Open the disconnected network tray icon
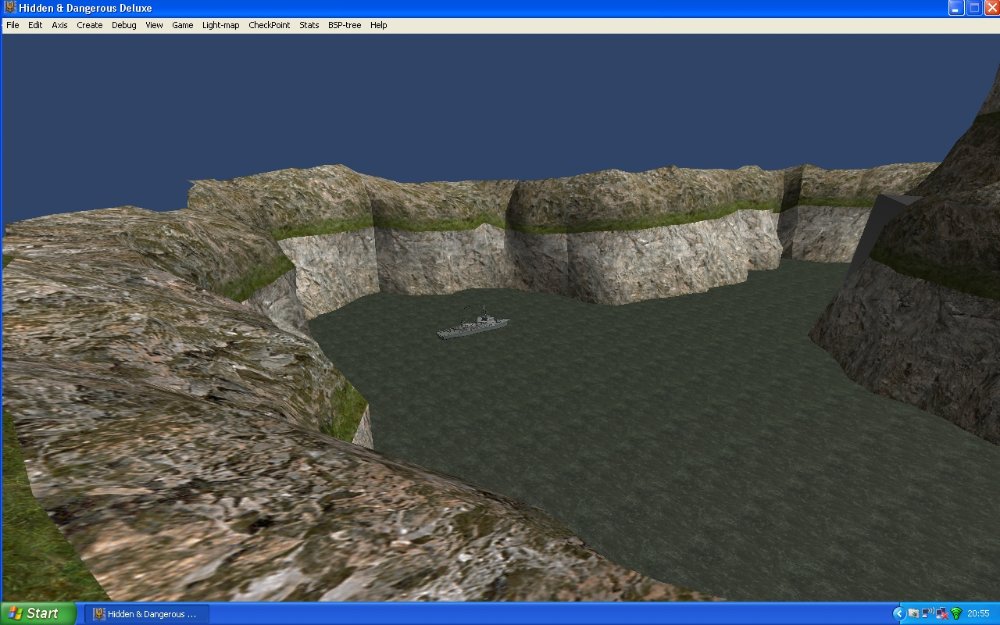 [942, 614]
